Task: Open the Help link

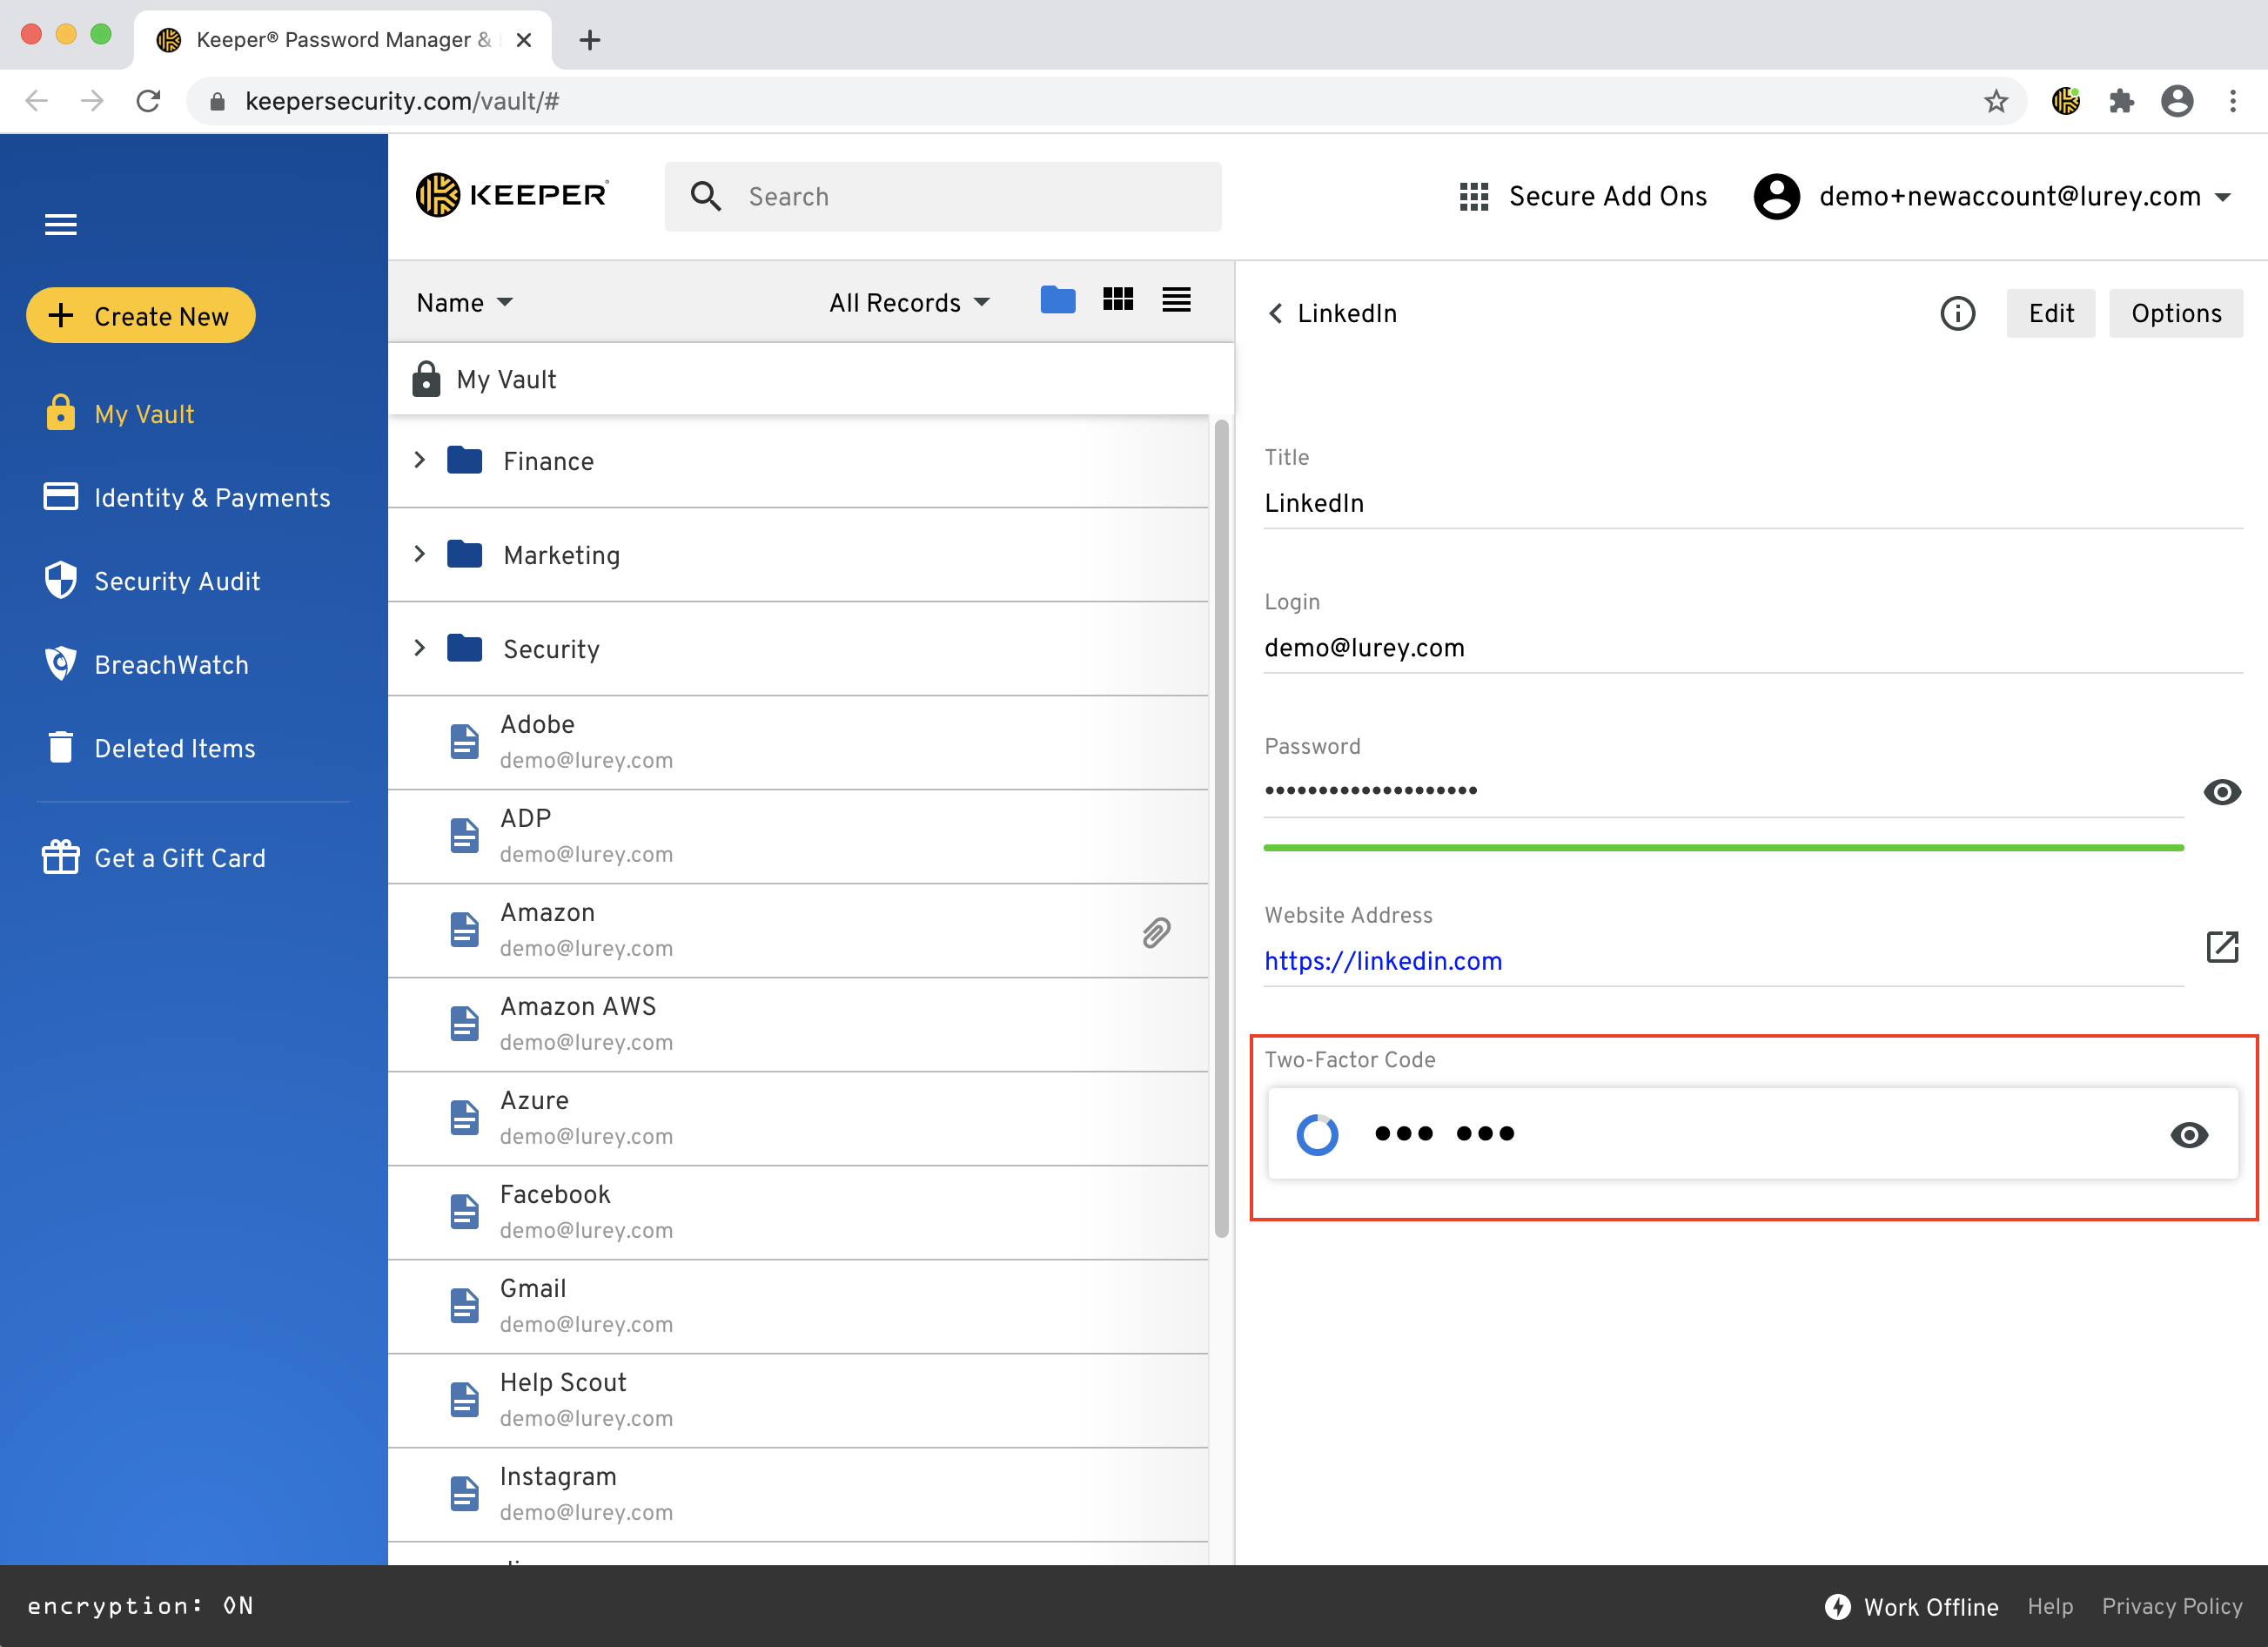Action: point(2049,1606)
